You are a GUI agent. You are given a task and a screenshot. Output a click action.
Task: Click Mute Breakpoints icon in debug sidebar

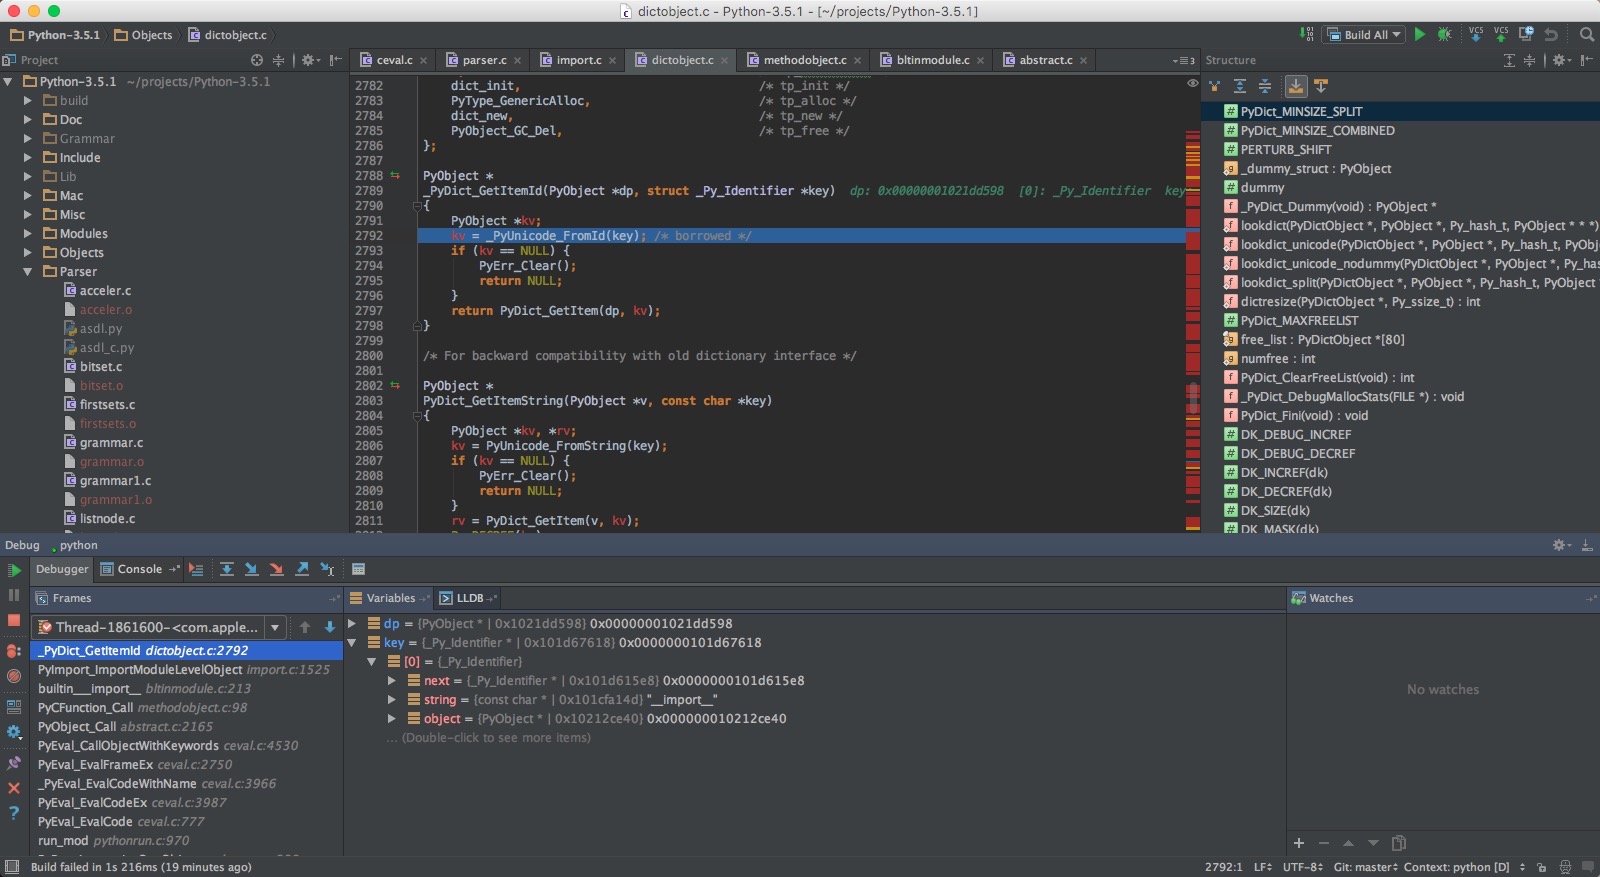pos(14,676)
